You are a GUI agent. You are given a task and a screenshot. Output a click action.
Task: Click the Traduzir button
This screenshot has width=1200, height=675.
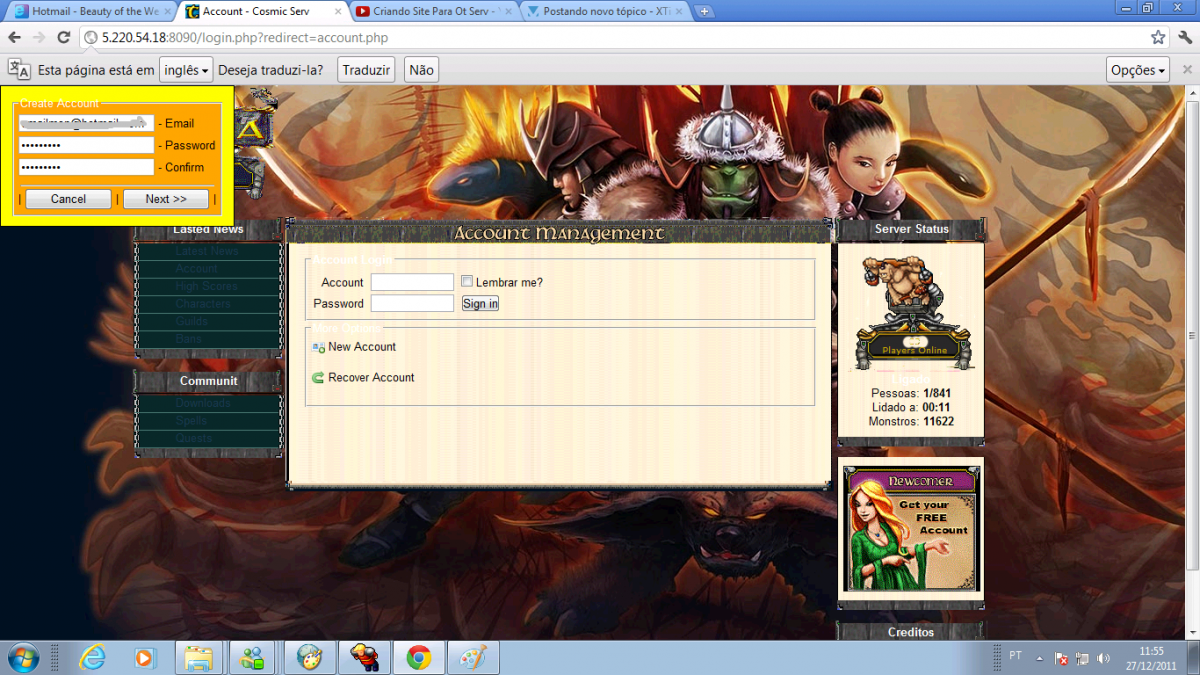(366, 70)
